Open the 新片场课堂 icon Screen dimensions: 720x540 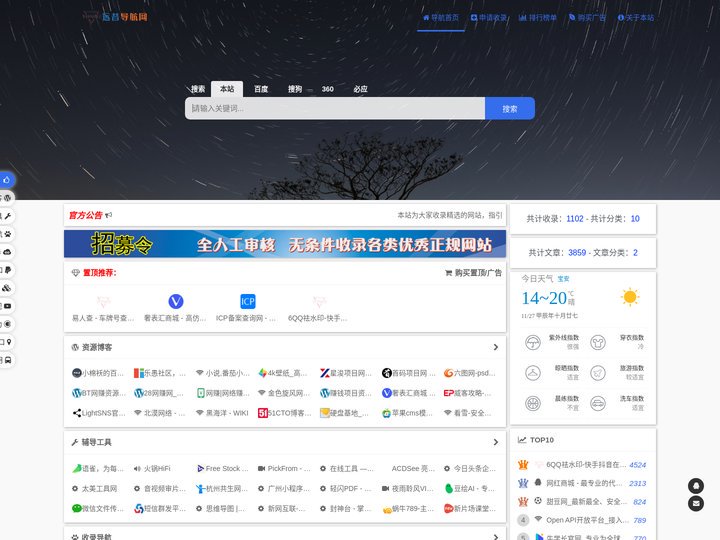[449, 508]
